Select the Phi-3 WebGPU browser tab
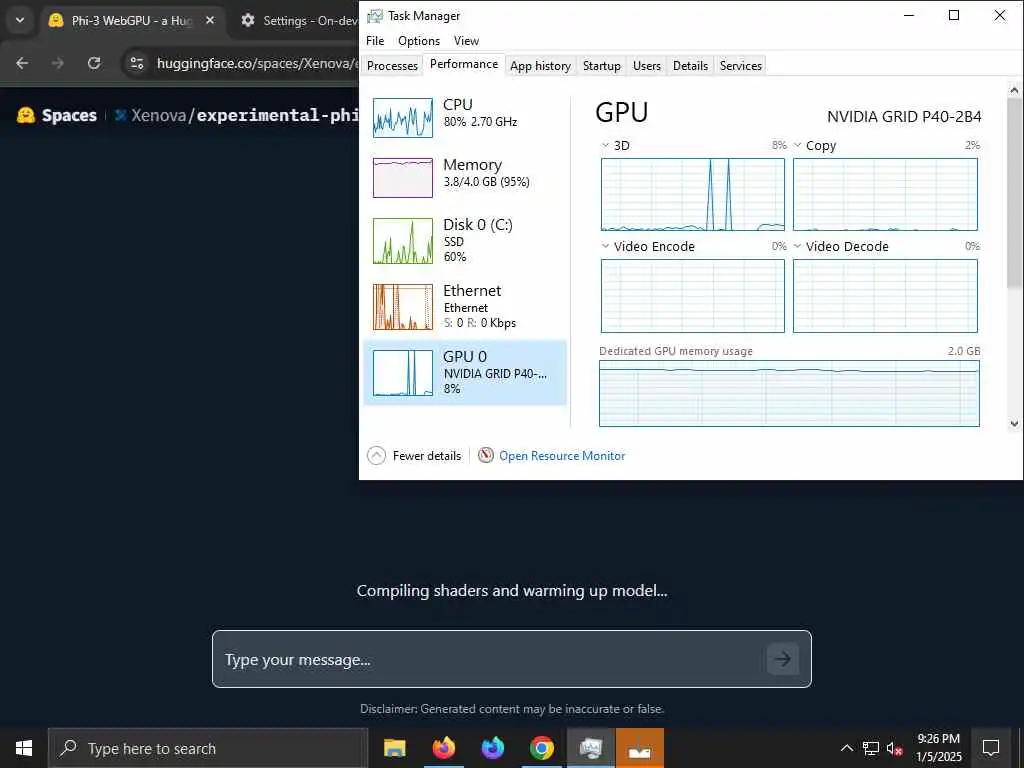Image resolution: width=1024 pixels, height=768 pixels. point(133,20)
